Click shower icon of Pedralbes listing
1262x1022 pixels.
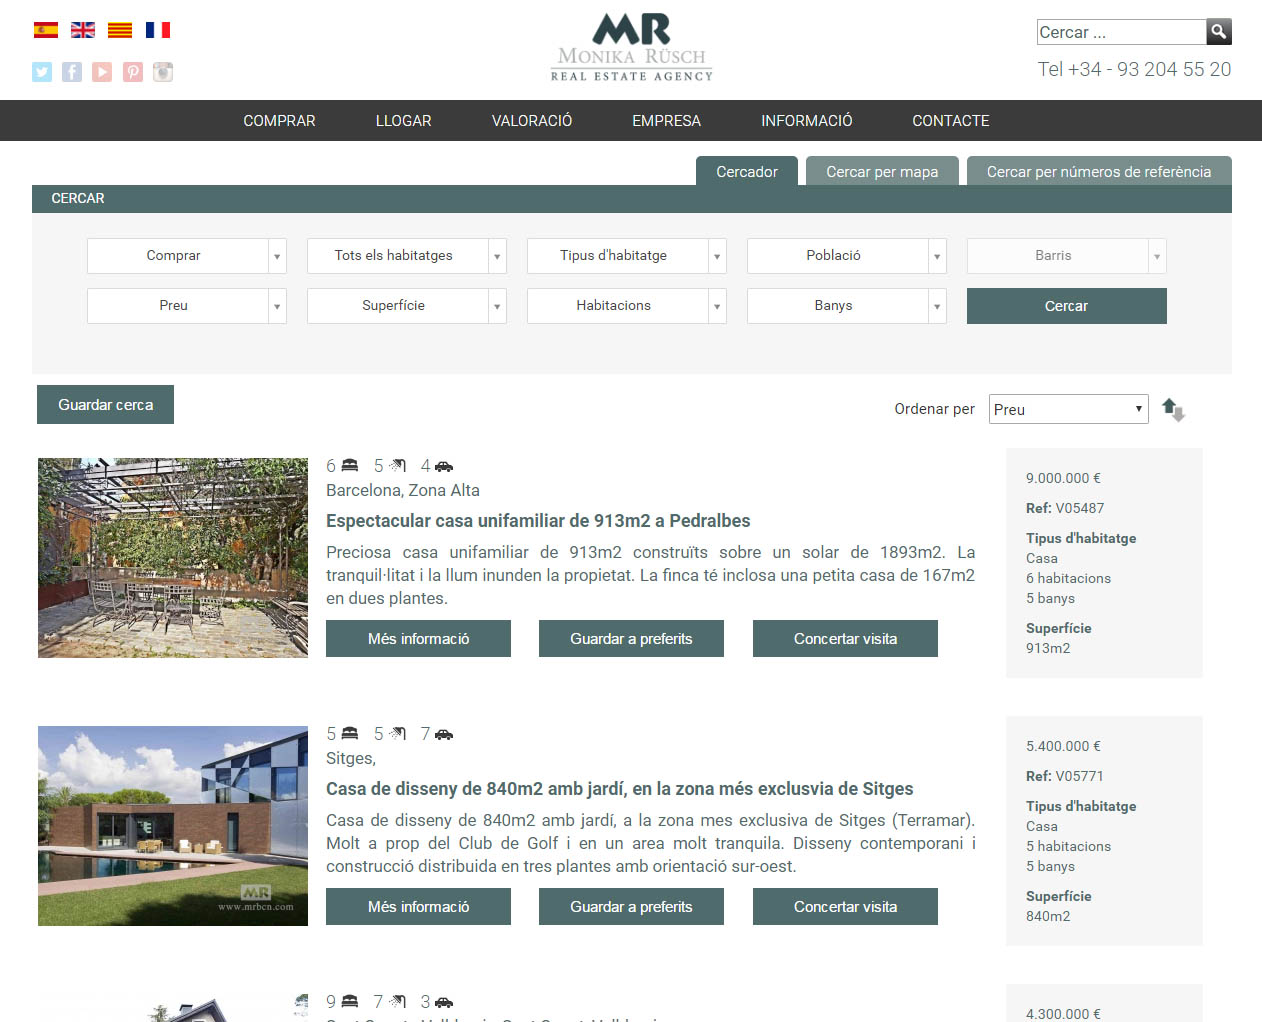tap(397, 466)
